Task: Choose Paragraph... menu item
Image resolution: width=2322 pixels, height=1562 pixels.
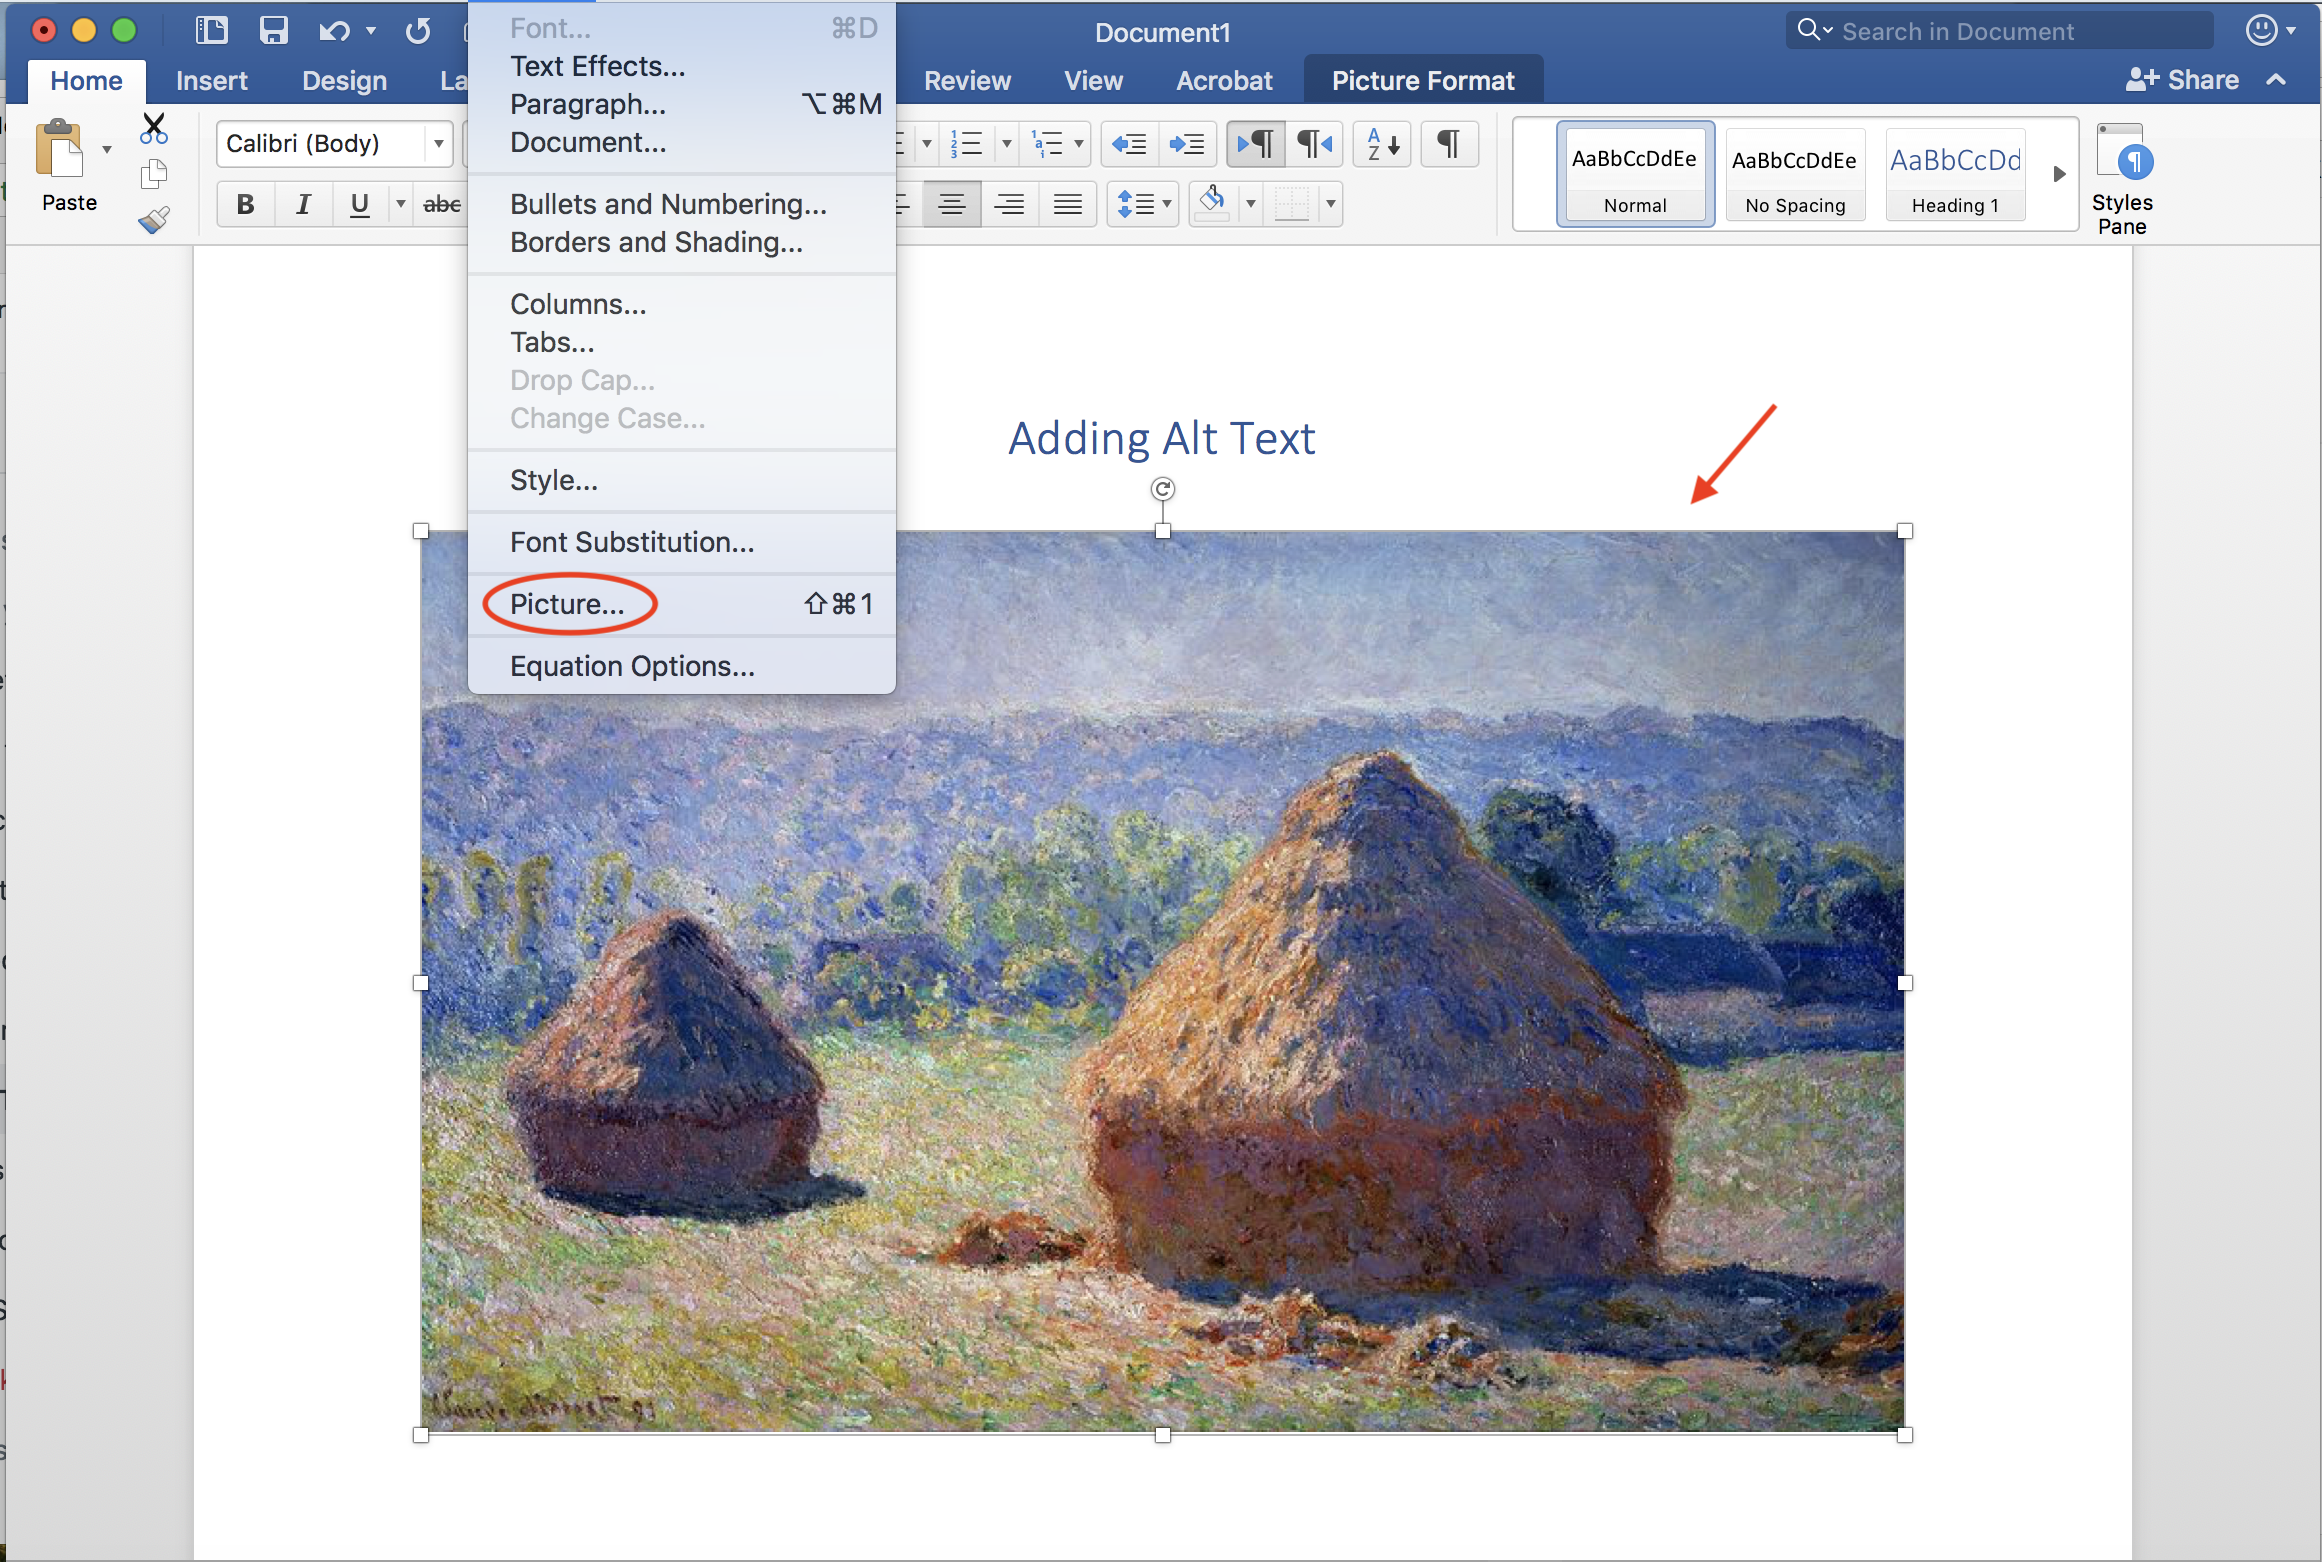Action: (682, 104)
